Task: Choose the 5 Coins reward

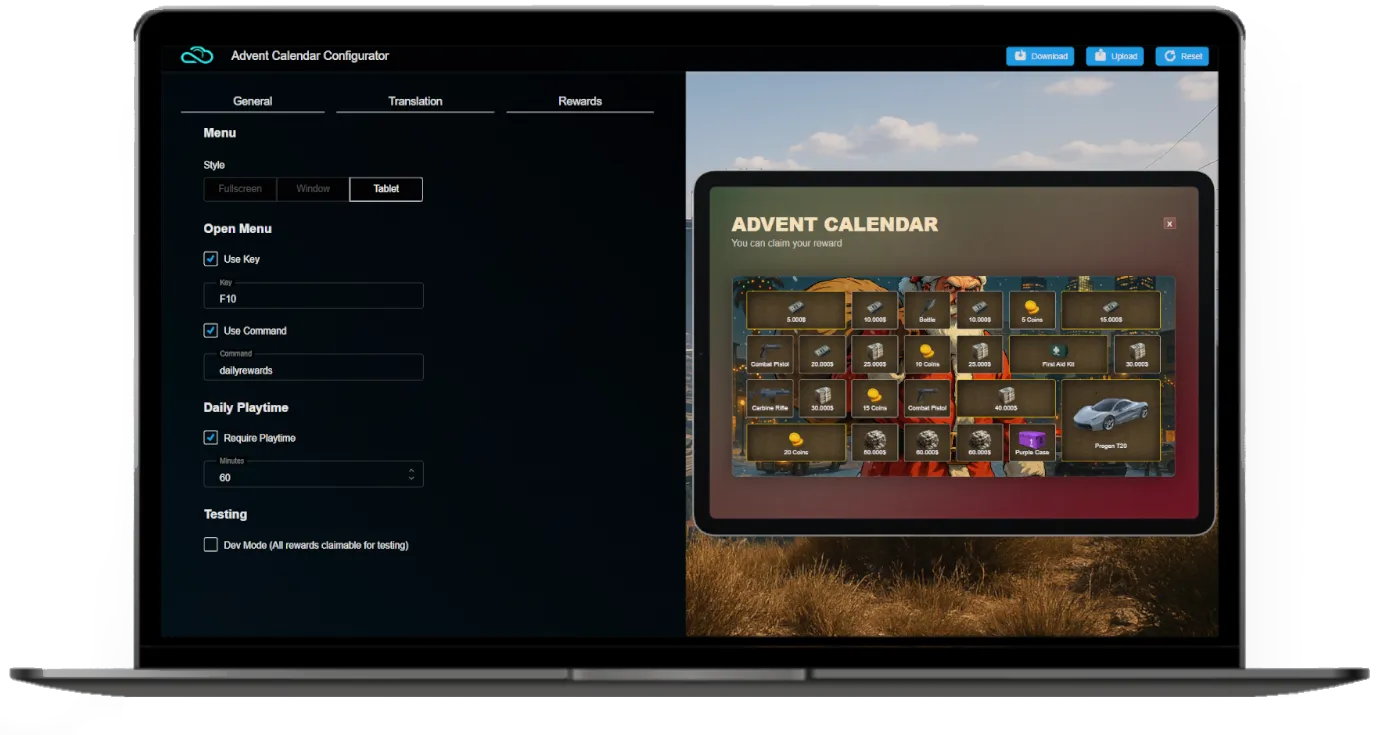Action: click(1032, 309)
